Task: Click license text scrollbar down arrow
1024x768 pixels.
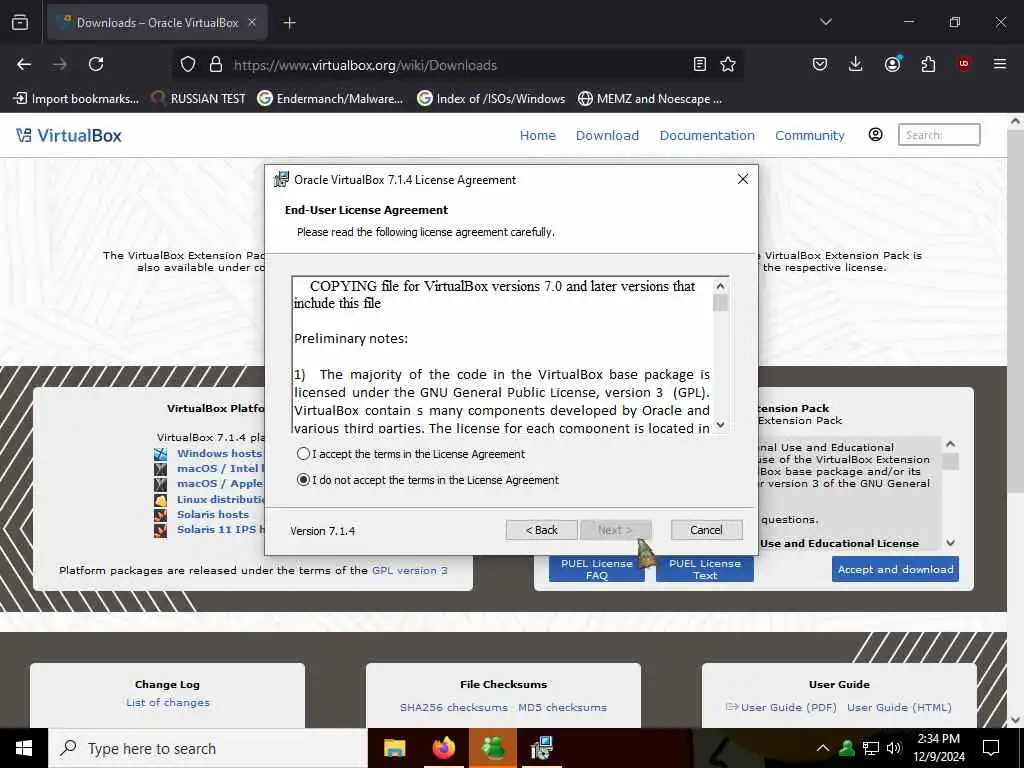Action: pyautogui.click(x=720, y=424)
